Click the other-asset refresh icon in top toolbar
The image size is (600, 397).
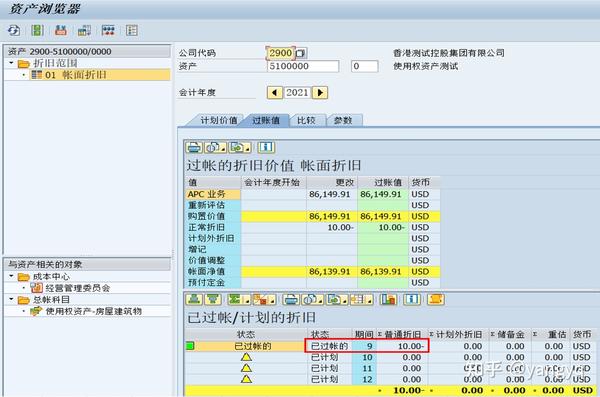tap(14, 30)
